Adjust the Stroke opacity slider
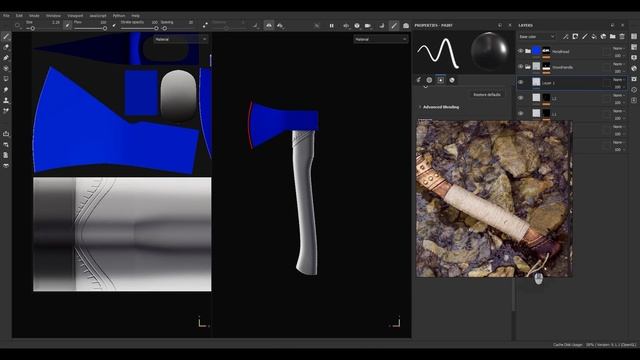 [x=139, y=28]
